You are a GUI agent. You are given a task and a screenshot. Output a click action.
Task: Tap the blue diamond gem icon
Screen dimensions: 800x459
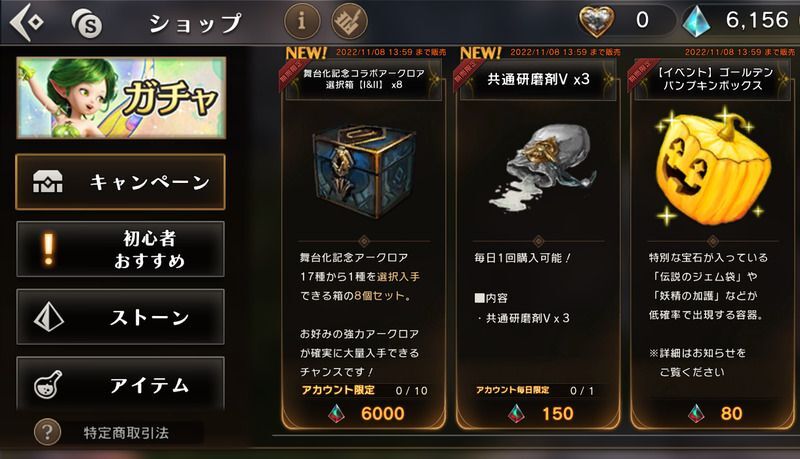696,21
